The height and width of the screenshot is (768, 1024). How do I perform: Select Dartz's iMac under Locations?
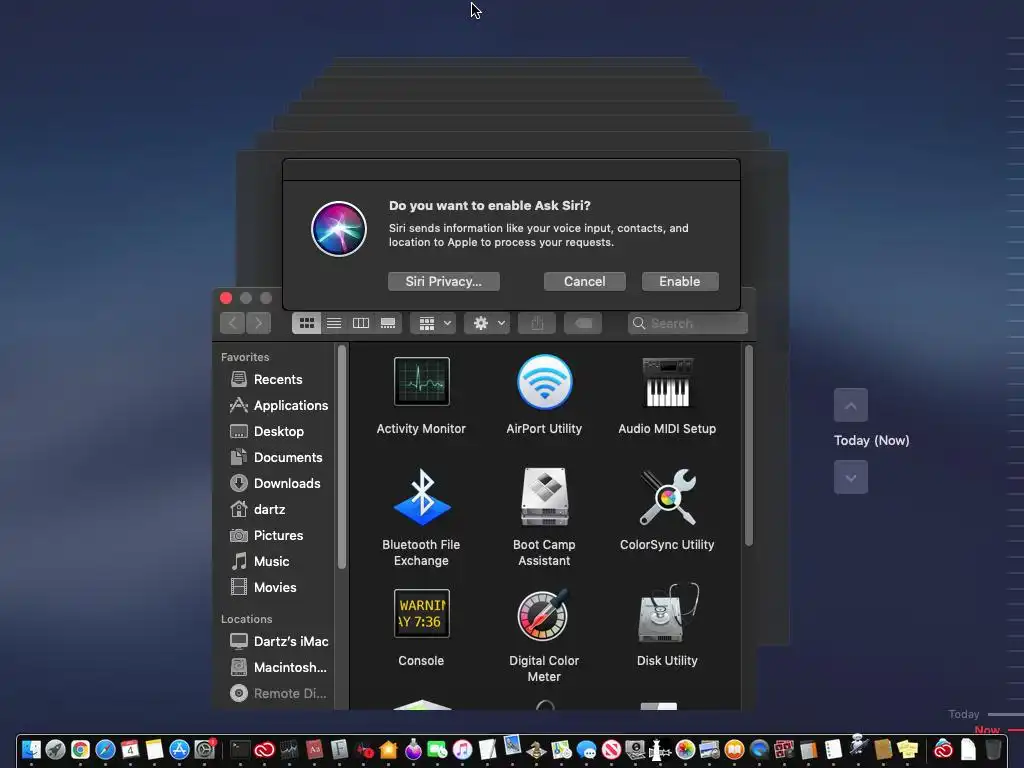[278, 641]
